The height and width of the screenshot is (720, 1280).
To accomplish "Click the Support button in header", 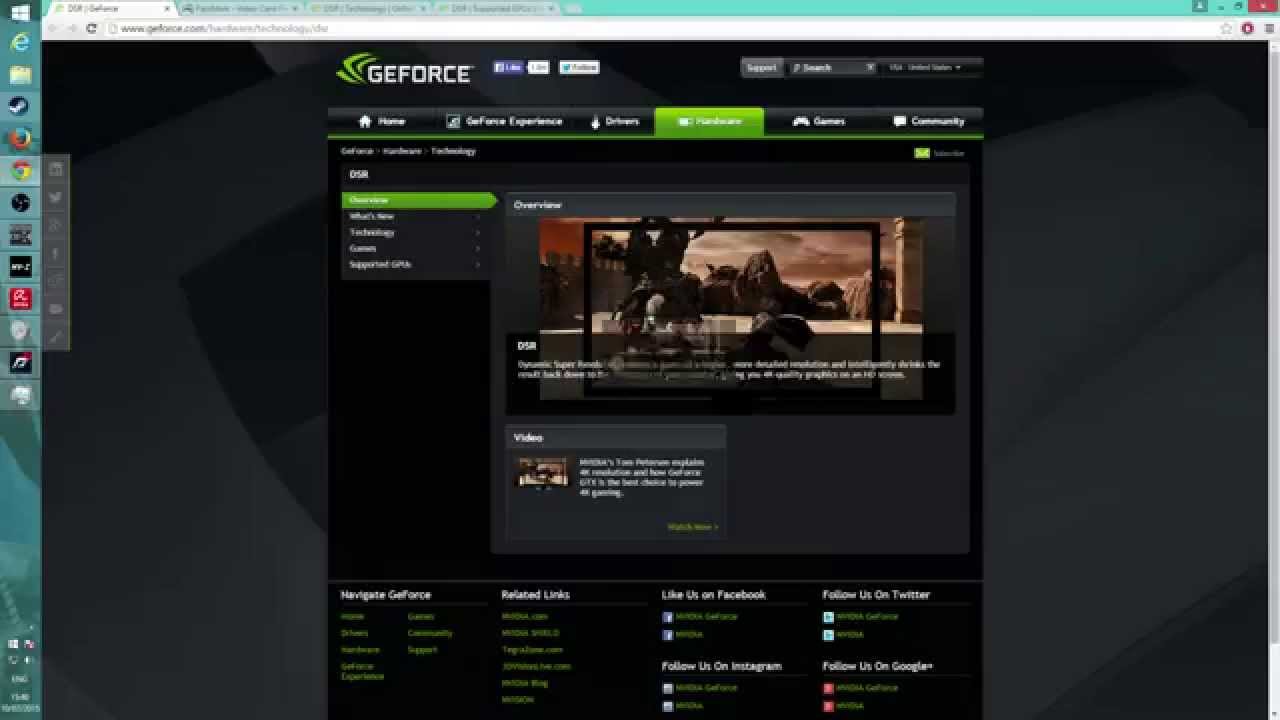I will click(x=761, y=67).
